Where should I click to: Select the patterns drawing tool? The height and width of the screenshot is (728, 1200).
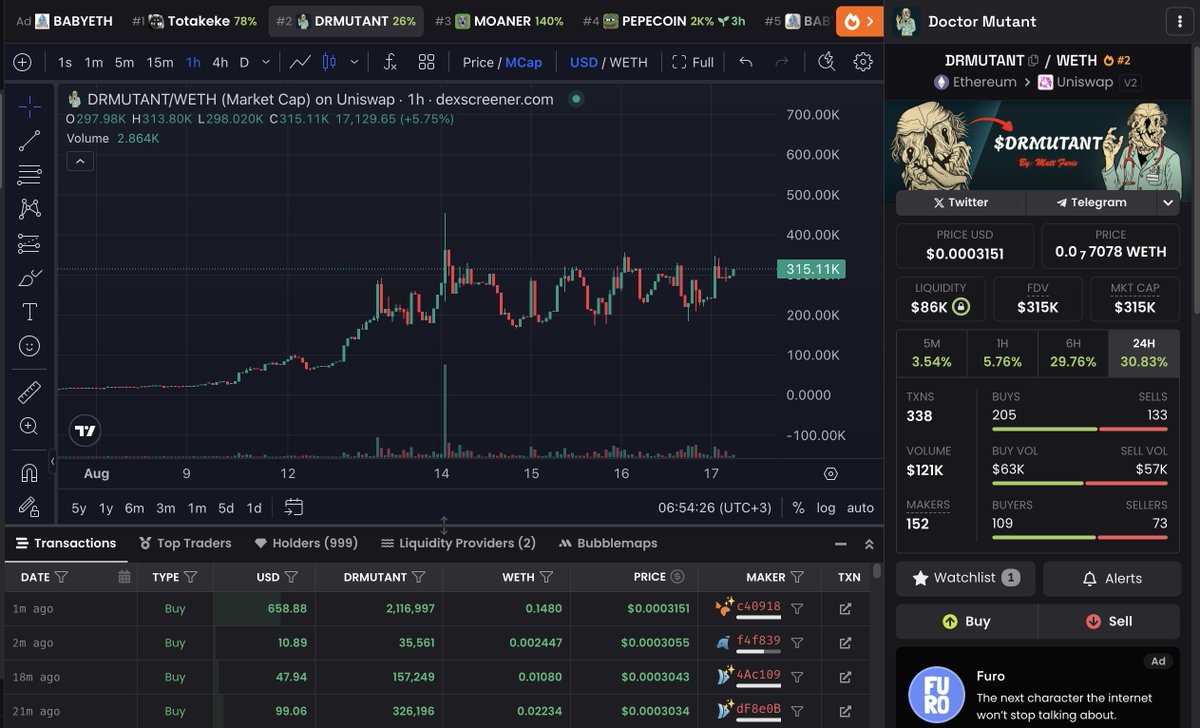click(29, 209)
